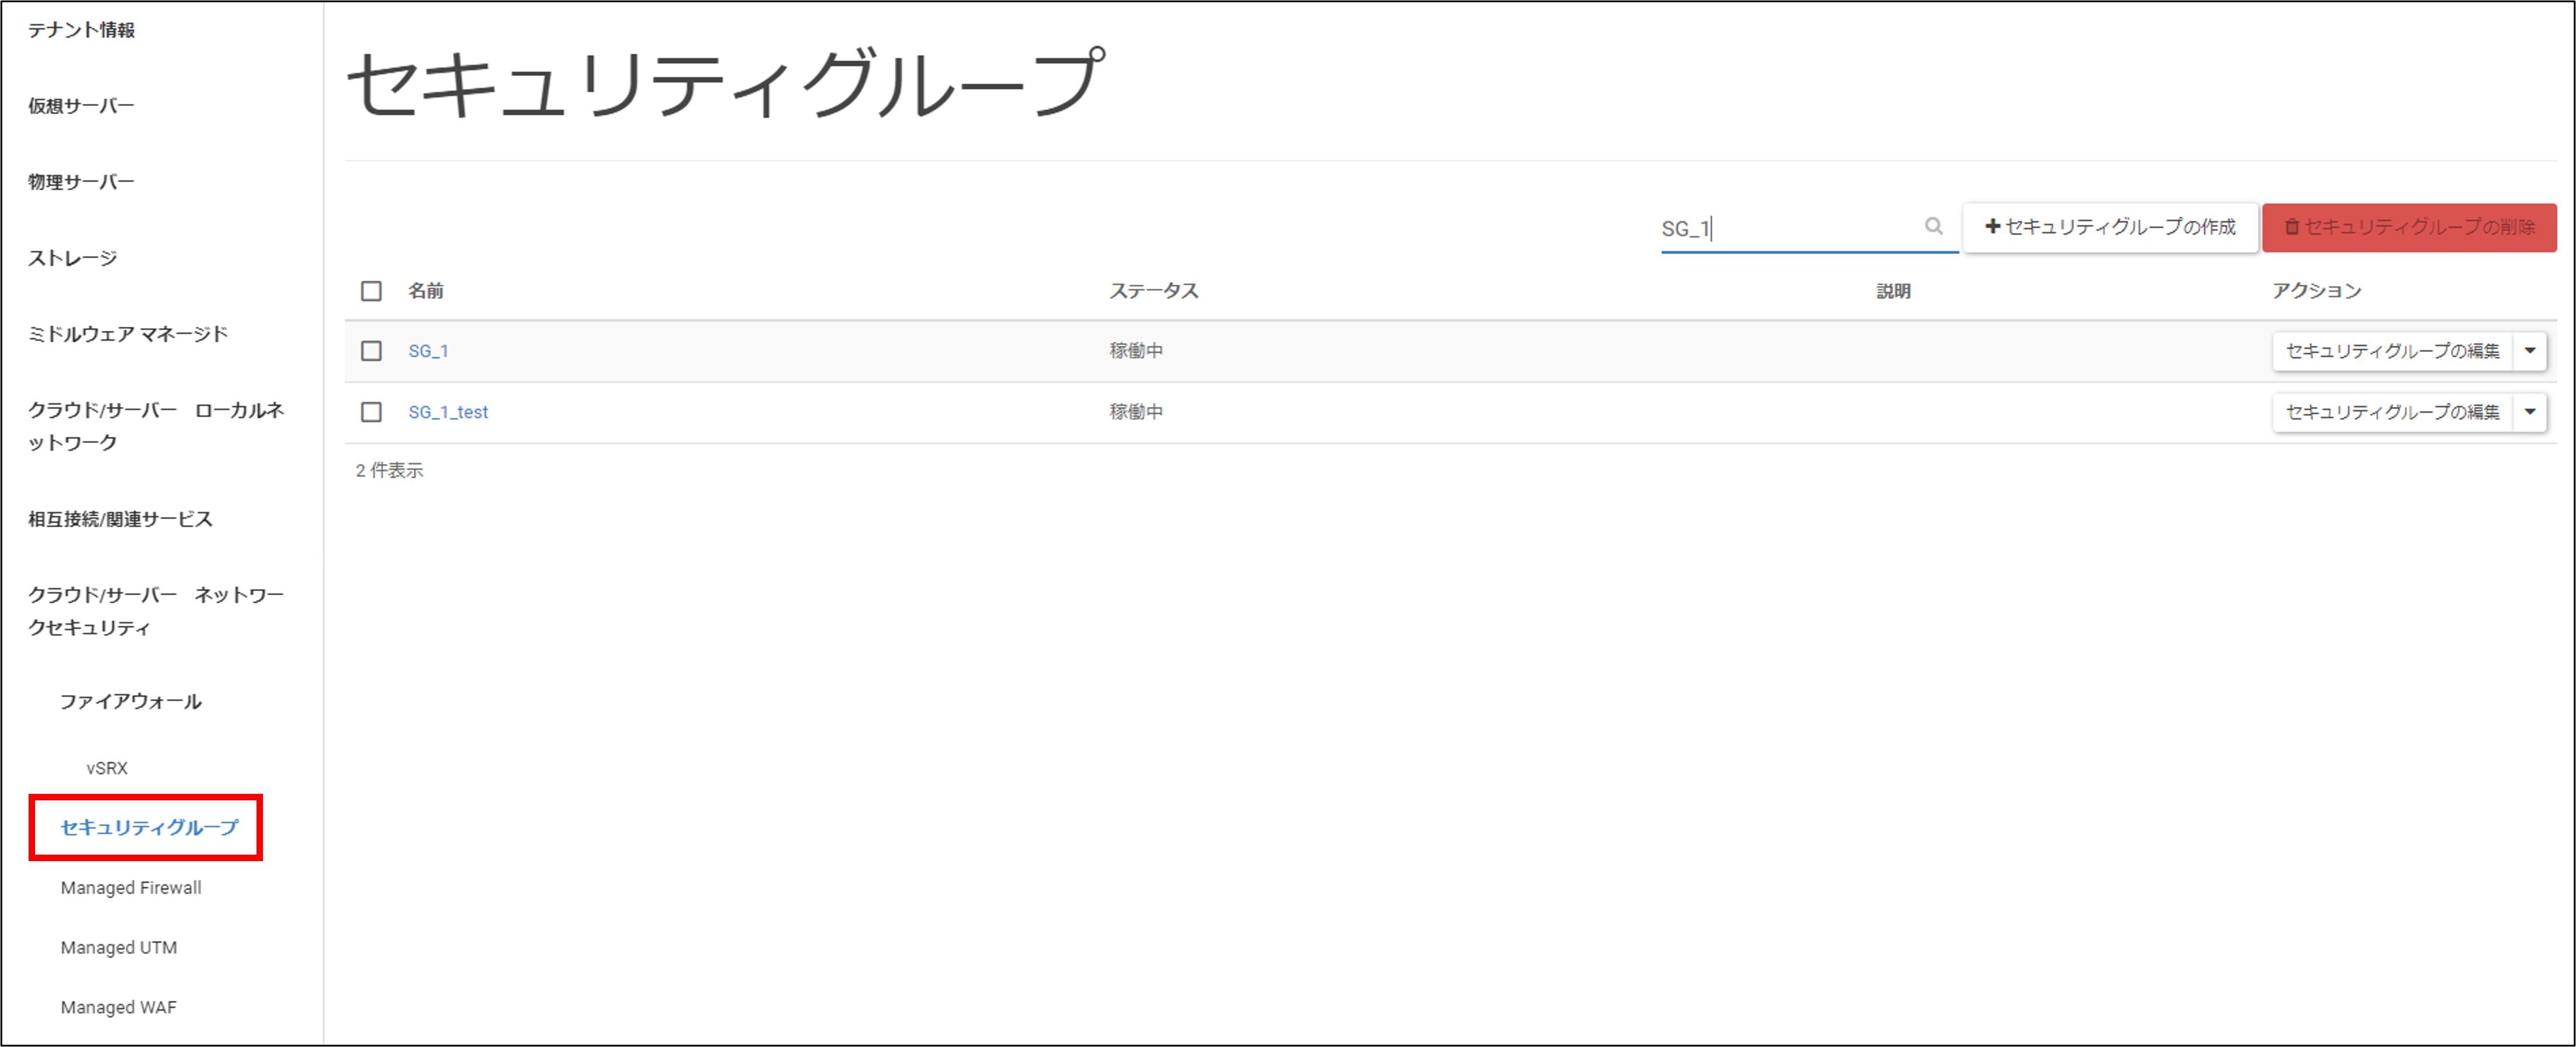Viewport: 2576px width, 1047px height.
Task: Select ストレージ in sidebar
Action: (x=72, y=258)
